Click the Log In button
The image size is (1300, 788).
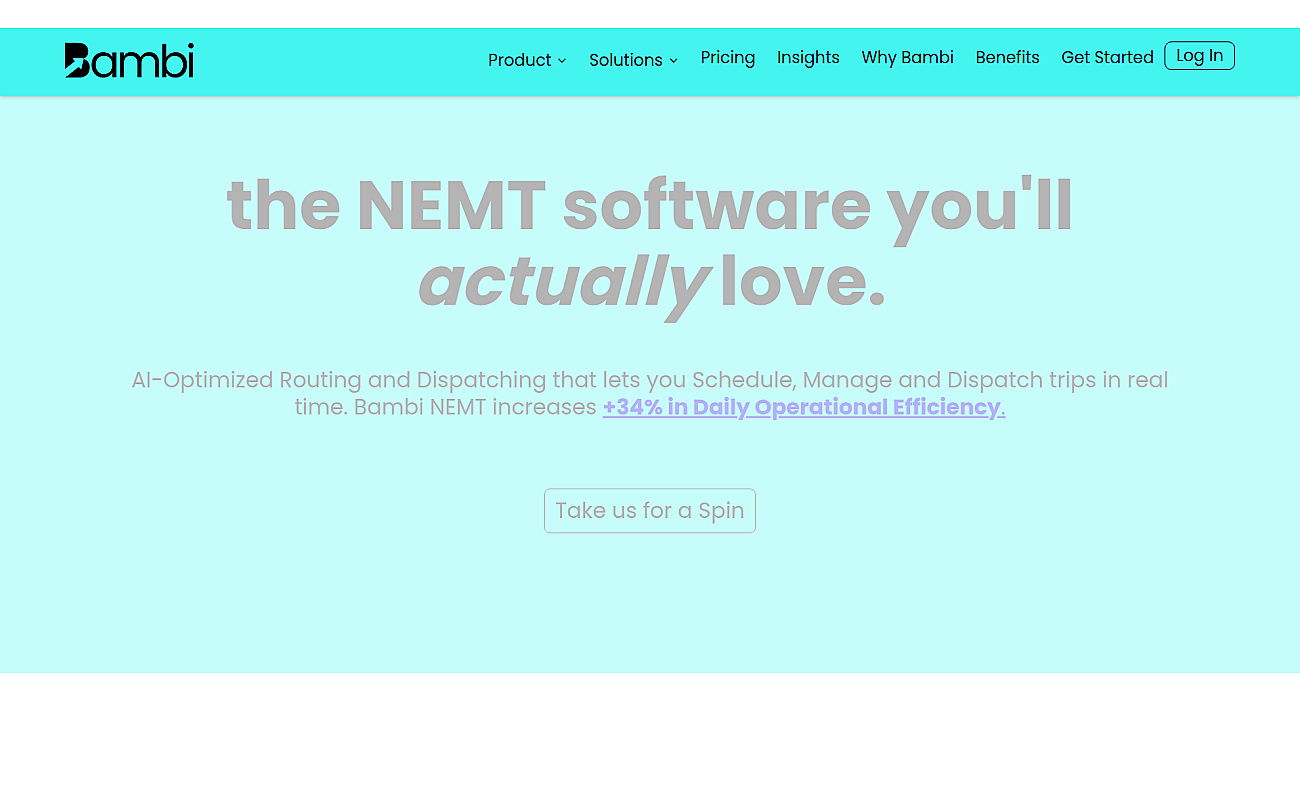pyautogui.click(x=1199, y=56)
